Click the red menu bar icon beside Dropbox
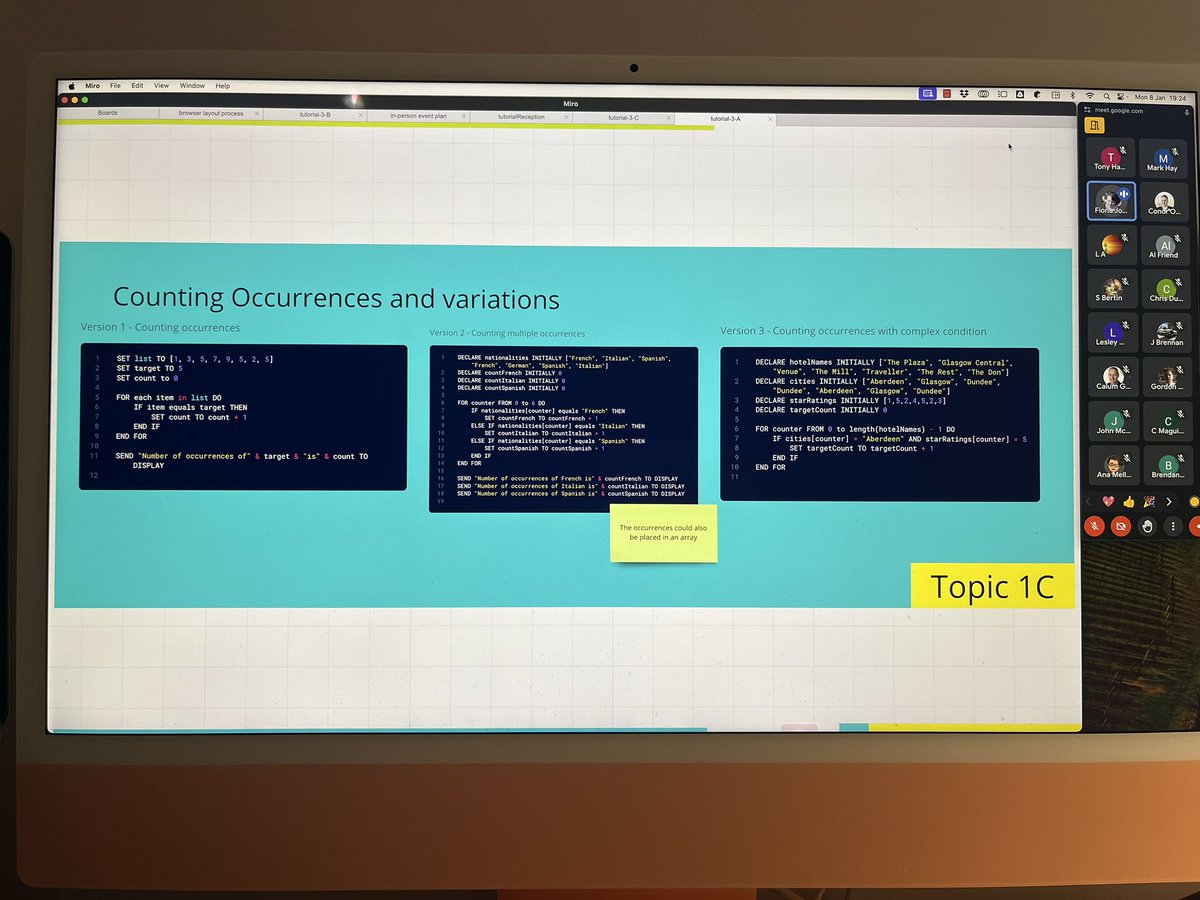This screenshot has height=900, width=1200. pos(947,93)
